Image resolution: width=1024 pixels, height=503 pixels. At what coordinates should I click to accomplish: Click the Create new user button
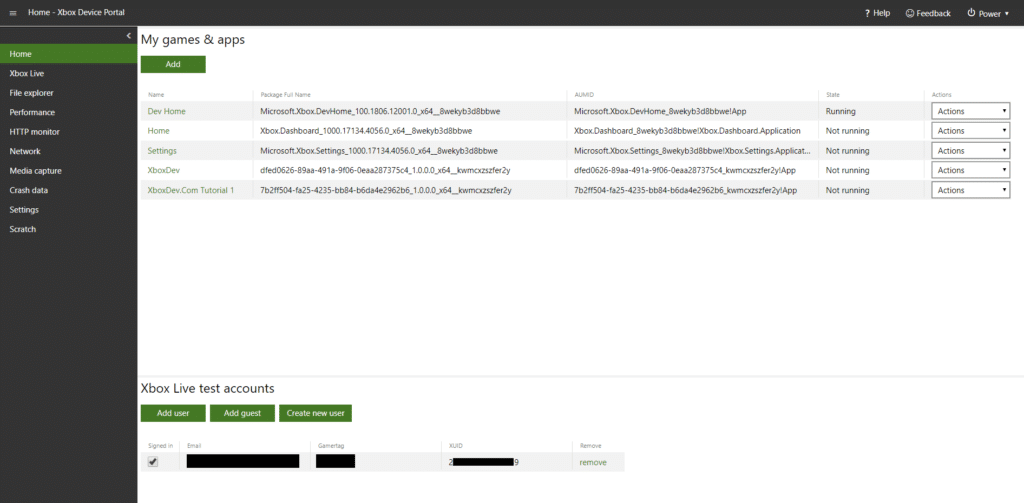pos(315,413)
